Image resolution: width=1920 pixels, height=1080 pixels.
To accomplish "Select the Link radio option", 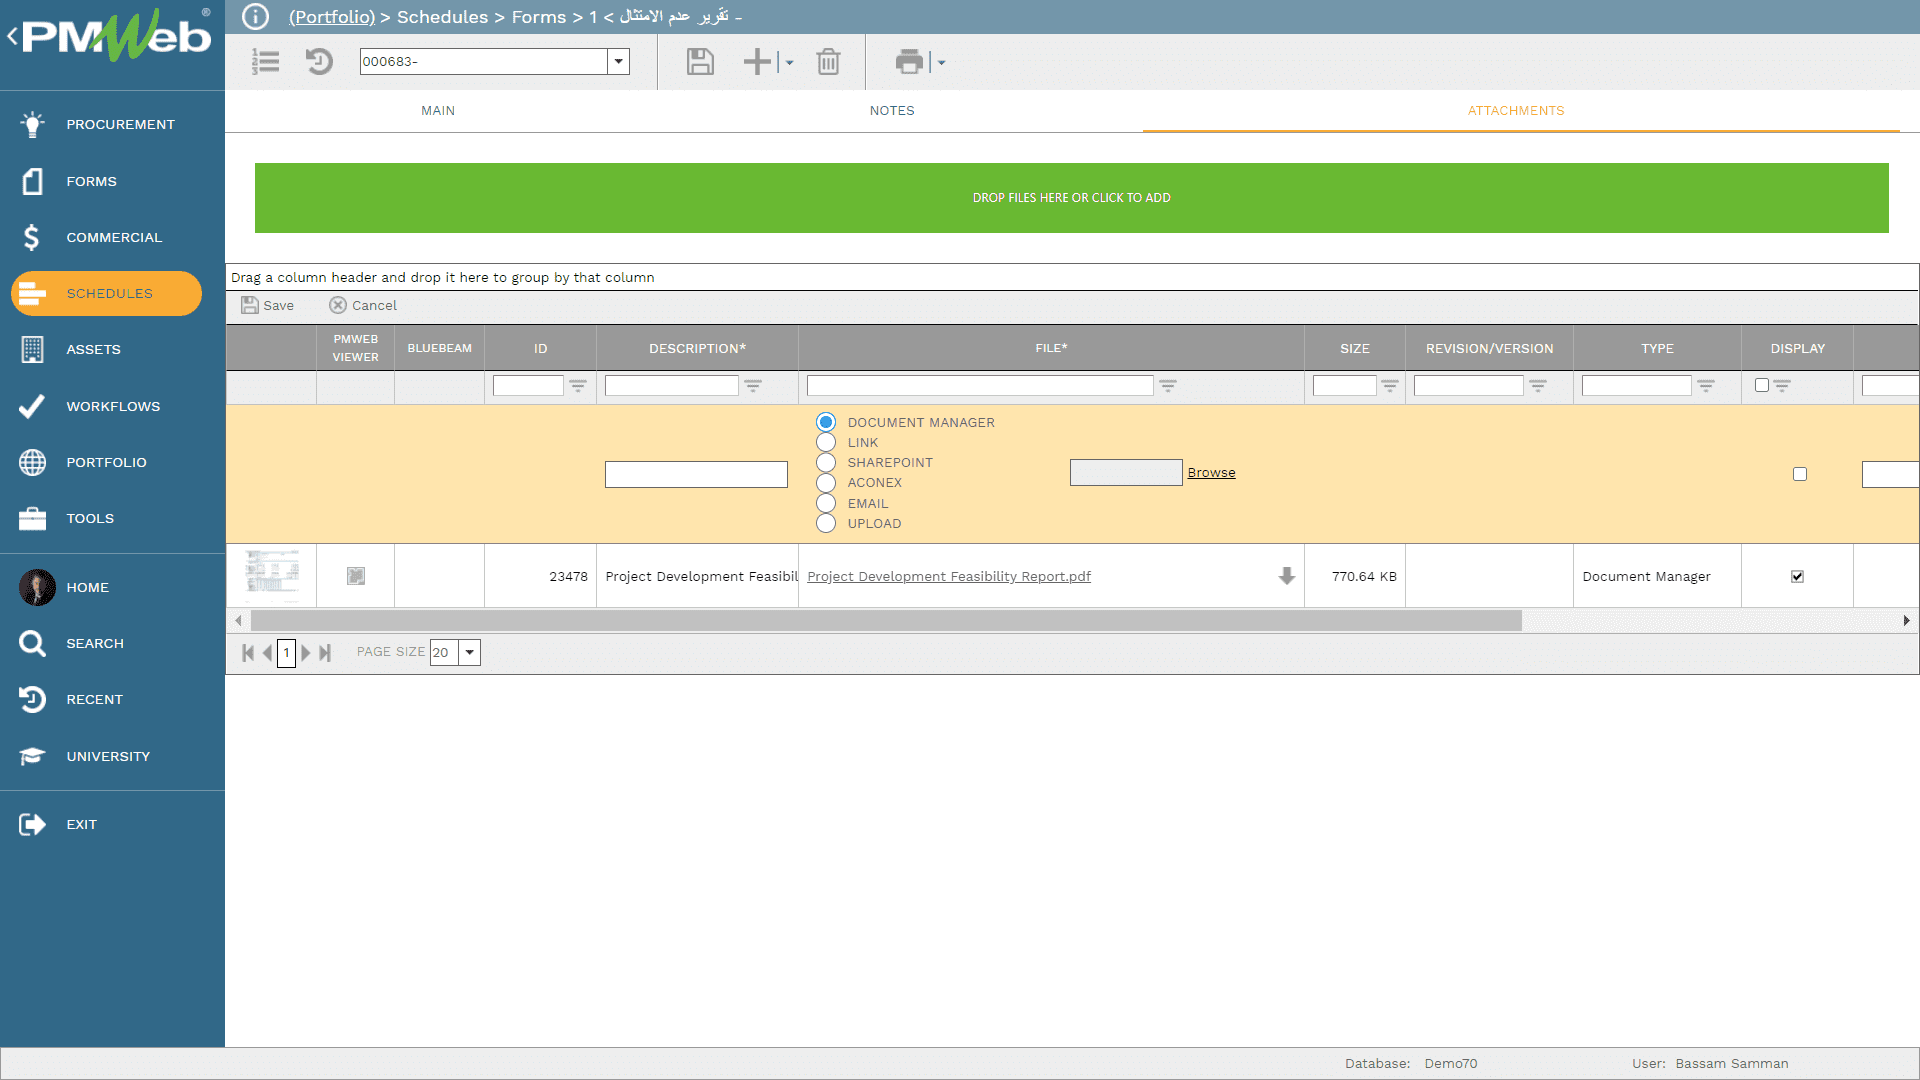I will click(x=826, y=442).
